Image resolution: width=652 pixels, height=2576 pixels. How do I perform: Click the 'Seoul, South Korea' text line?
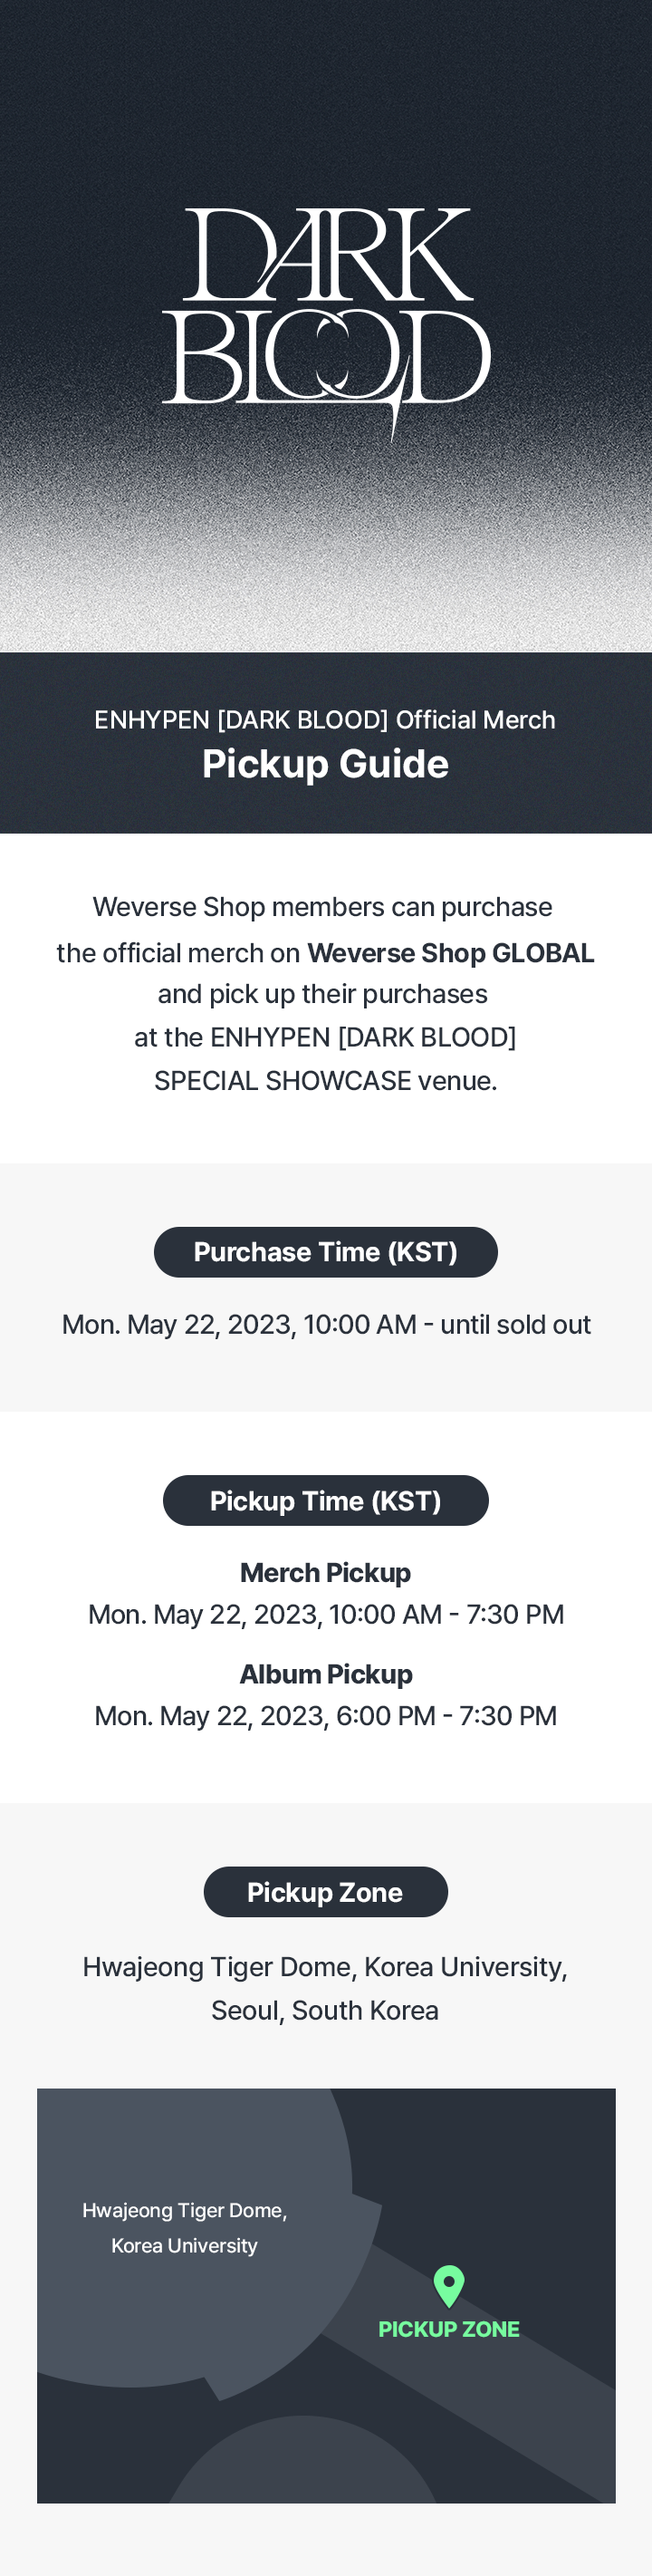click(x=326, y=2010)
